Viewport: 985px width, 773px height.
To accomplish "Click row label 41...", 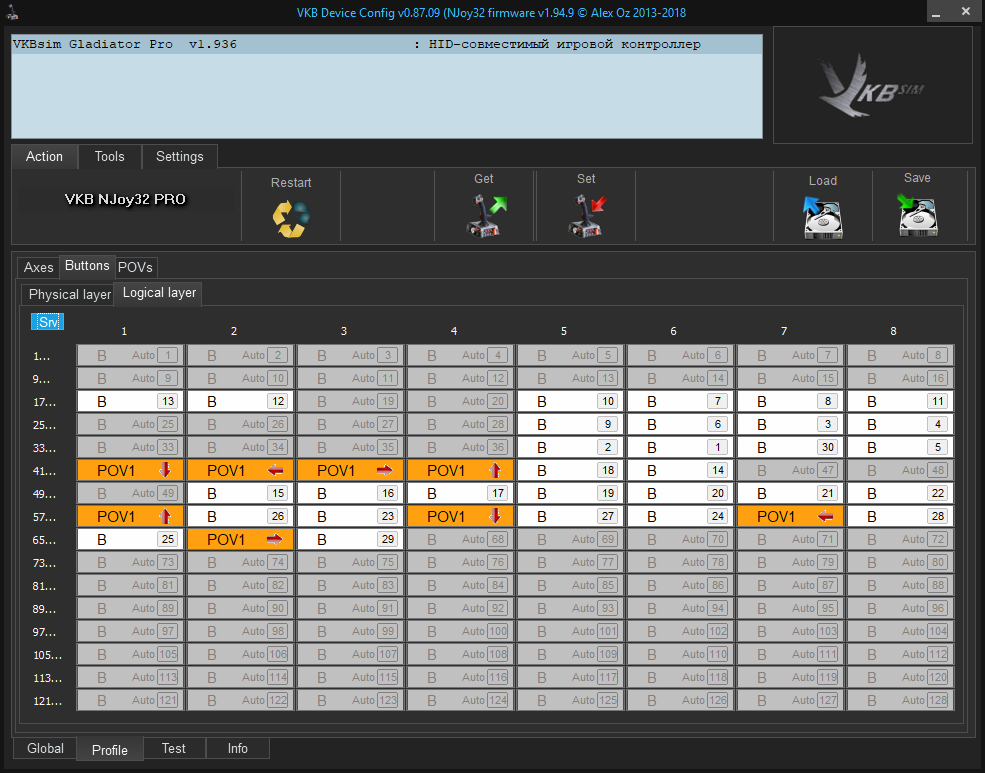I will (x=44, y=471).
